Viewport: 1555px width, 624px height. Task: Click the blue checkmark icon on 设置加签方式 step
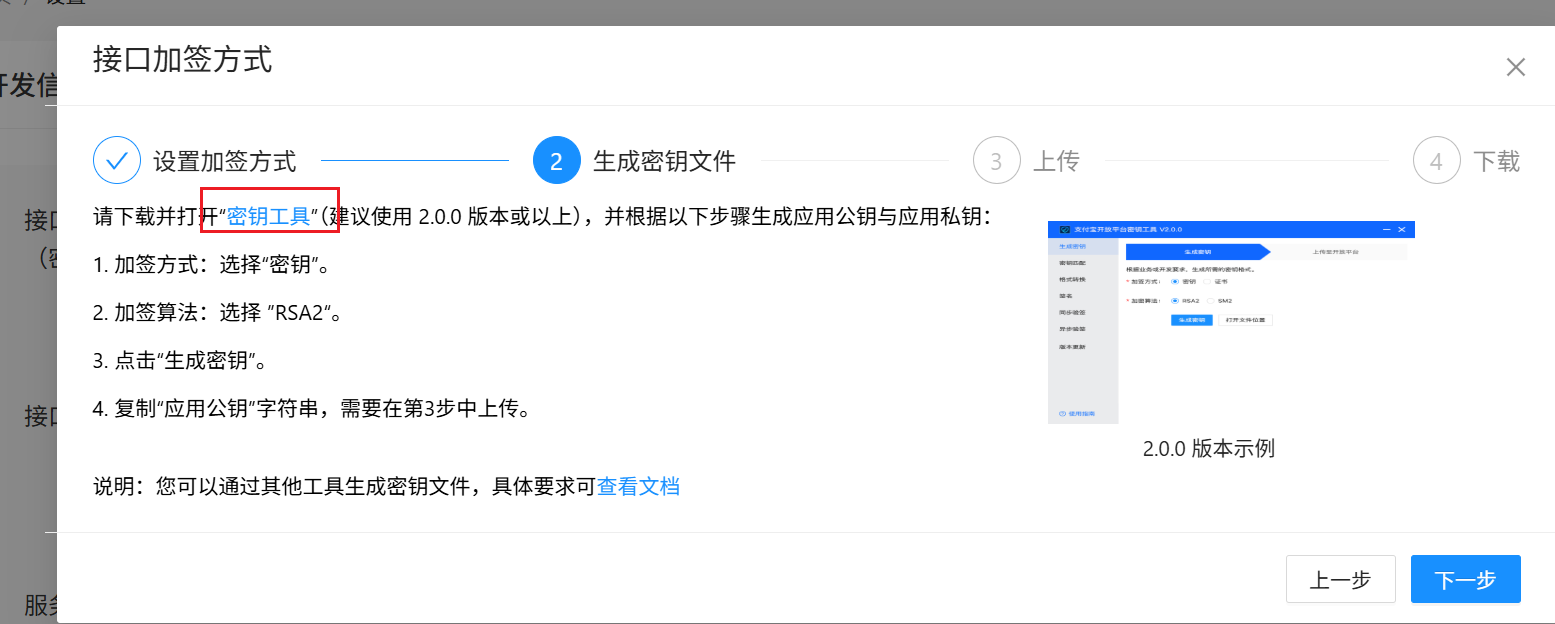tap(117, 159)
